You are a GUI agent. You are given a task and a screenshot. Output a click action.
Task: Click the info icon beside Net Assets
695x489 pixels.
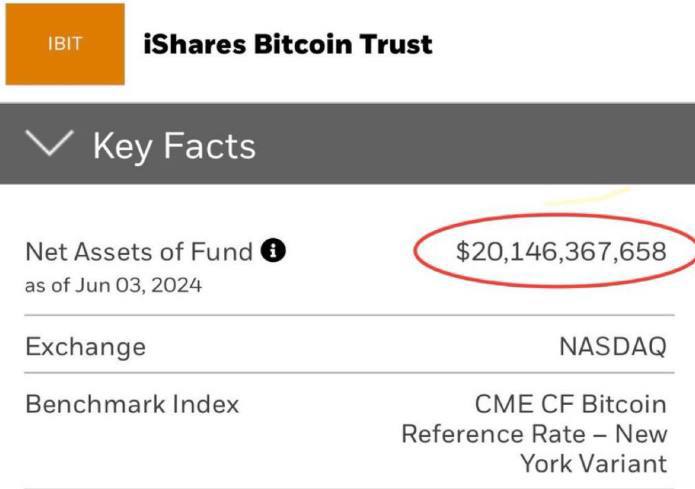coord(274,251)
